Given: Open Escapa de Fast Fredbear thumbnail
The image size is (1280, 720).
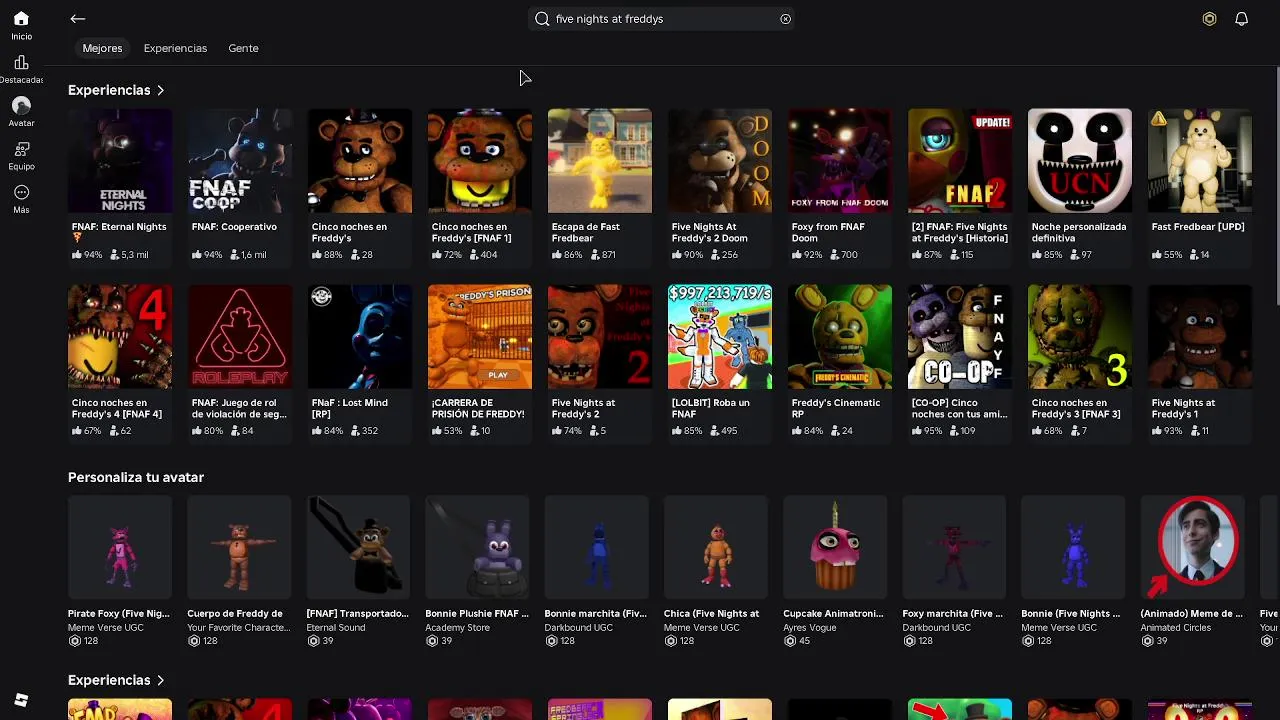Looking at the screenshot, I should click(600, 160).
